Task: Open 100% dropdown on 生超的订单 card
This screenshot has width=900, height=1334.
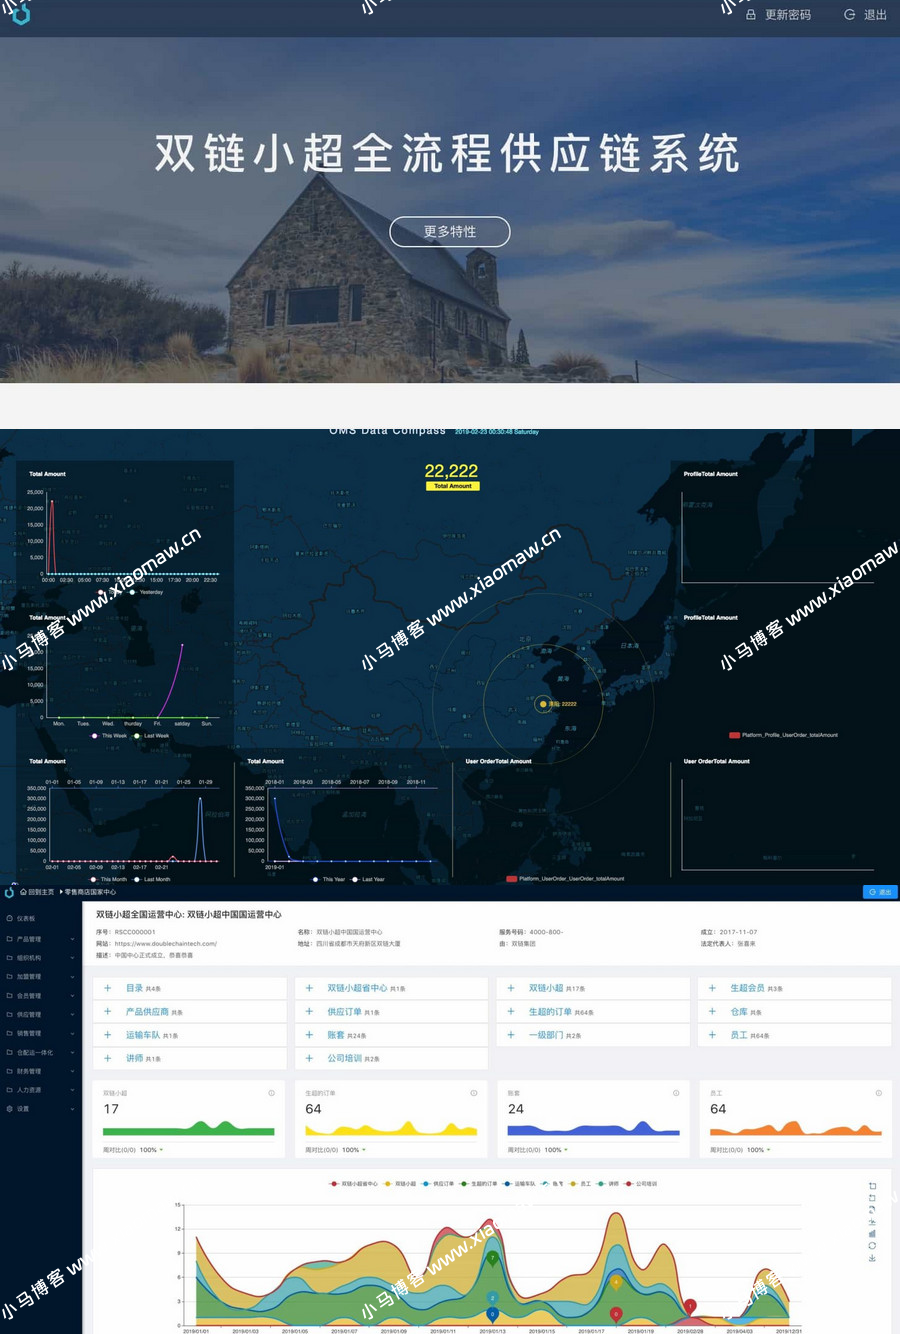Action: [x=353, y=1150]
